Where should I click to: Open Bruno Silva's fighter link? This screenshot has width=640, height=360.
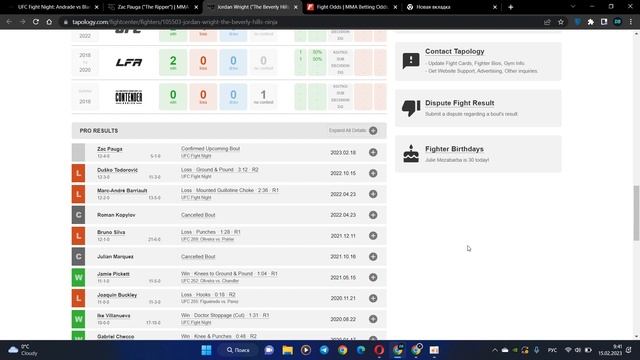[x=111, y=232]
